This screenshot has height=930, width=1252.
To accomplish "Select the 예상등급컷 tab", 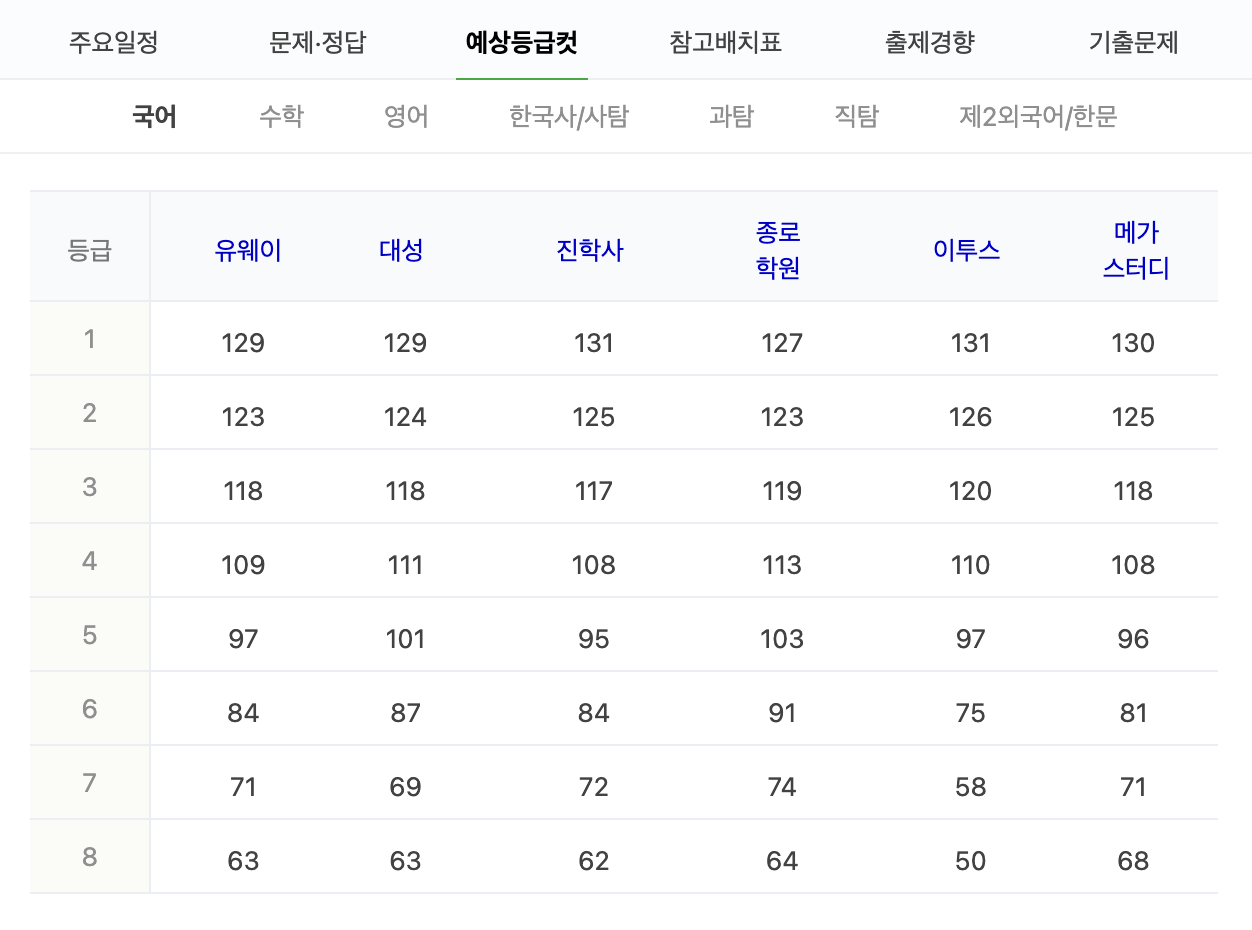I will pyautogui.click(x=521, y=41).
